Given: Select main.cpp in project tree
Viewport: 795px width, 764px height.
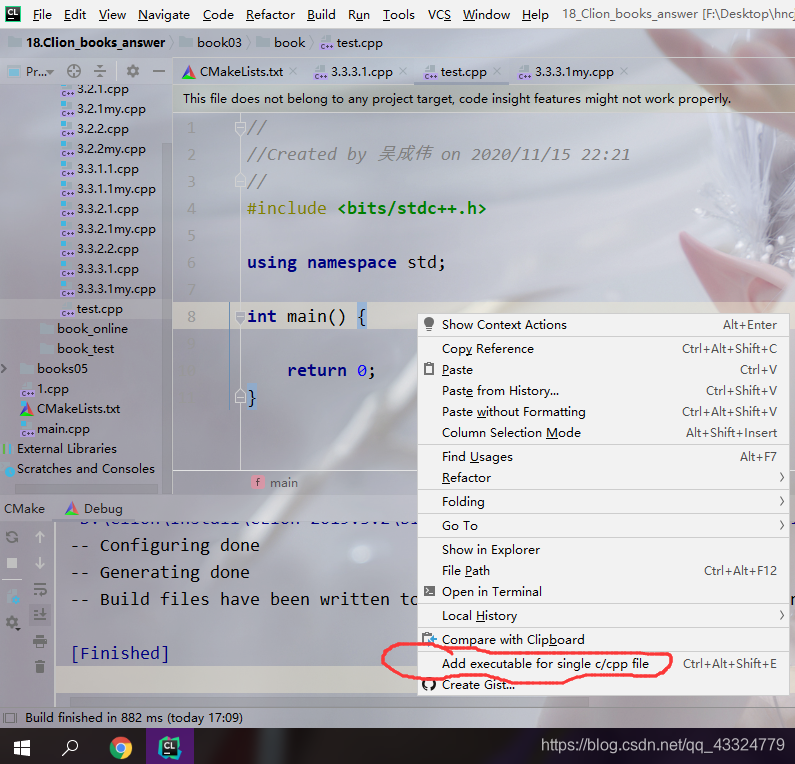Looking at the screenshot, I should [55, 429].
